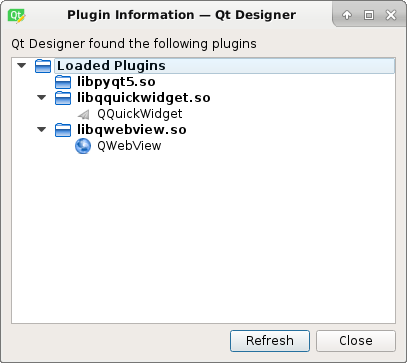Click the Qt Designer logo in the title bar
407x363 pixels.
click(17, 15)
